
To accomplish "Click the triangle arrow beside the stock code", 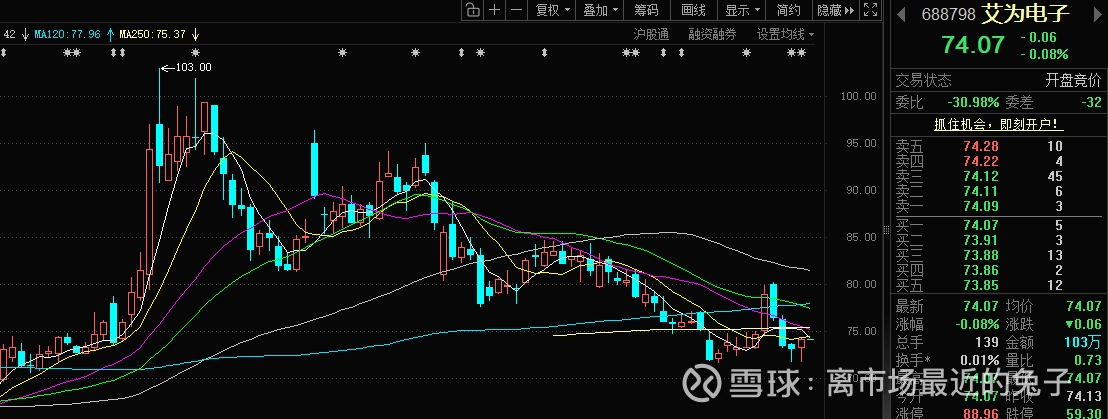I will (902, 13).
